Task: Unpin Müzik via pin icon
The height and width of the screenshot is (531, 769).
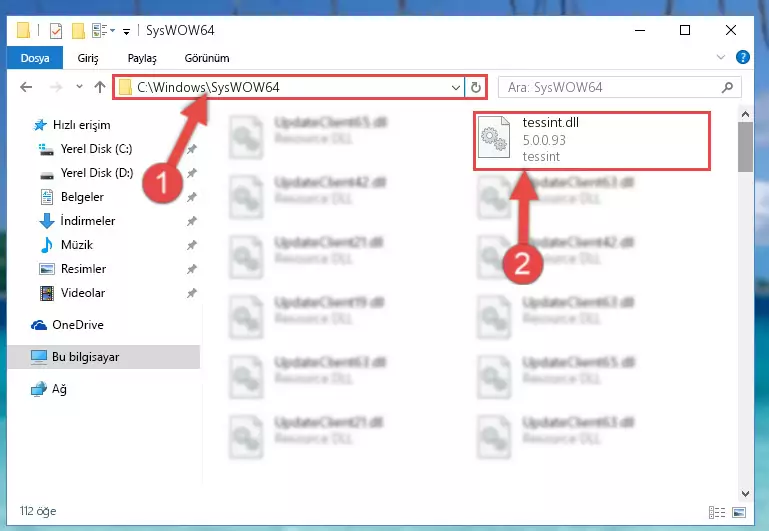Action: click(192, 245)
